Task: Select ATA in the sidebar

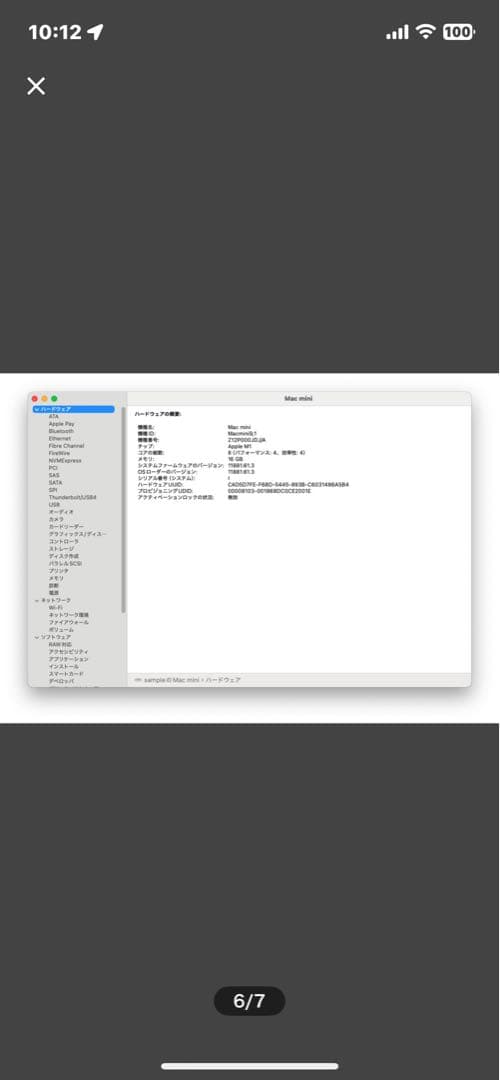Action: pyautogui.click(x=54, y=417)
